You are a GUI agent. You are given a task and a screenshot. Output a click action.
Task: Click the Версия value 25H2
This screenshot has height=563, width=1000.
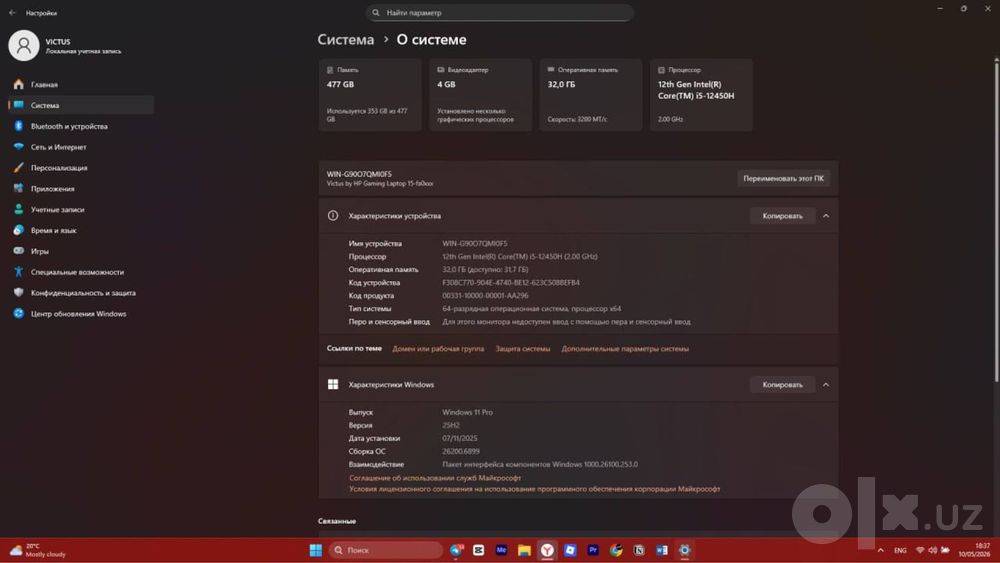(x=451, y=425)
